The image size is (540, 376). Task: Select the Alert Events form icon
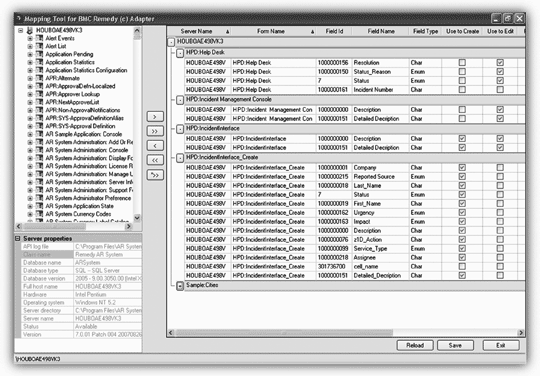point(40,38)
